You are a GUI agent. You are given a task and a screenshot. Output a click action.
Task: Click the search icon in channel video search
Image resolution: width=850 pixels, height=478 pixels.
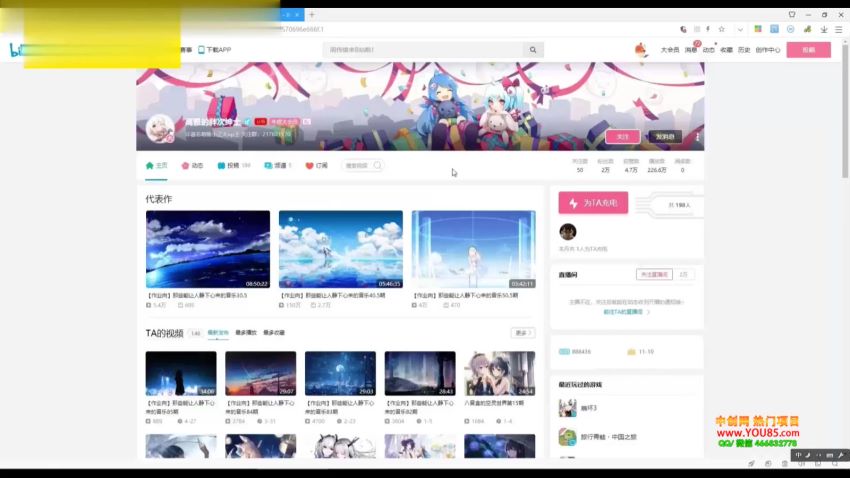(x=377, y=165)
